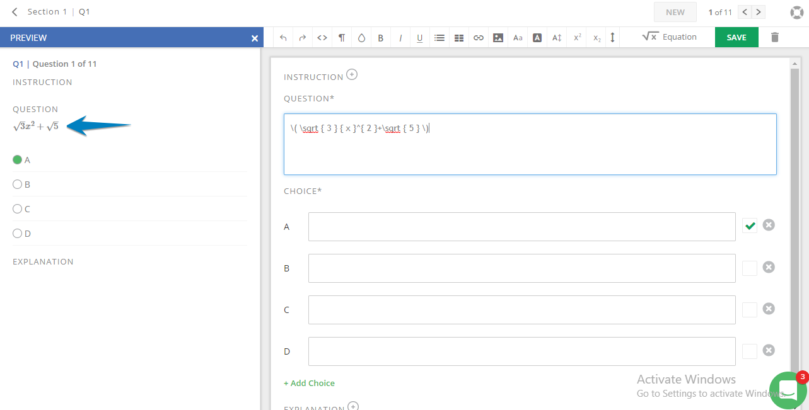Apply superscript formatting
809x410 pixels.
pos(577,38)
